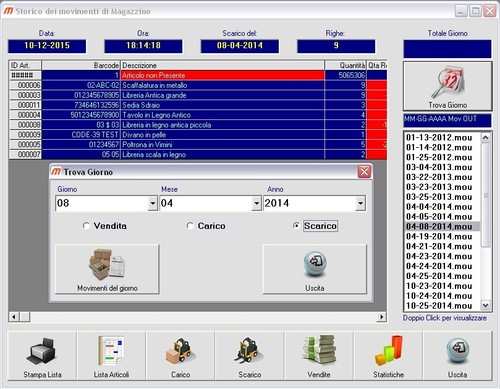Print list with Stampa Lista

(42, 356)
